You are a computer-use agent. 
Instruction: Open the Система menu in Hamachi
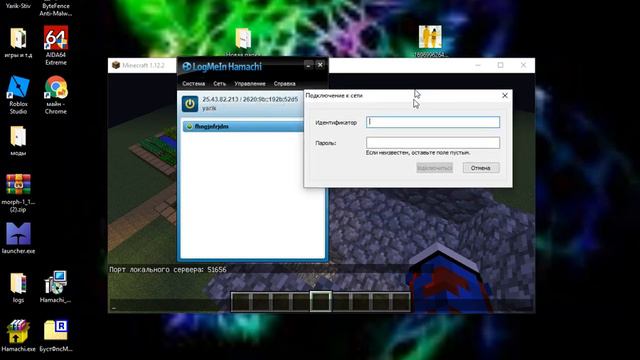193,84
